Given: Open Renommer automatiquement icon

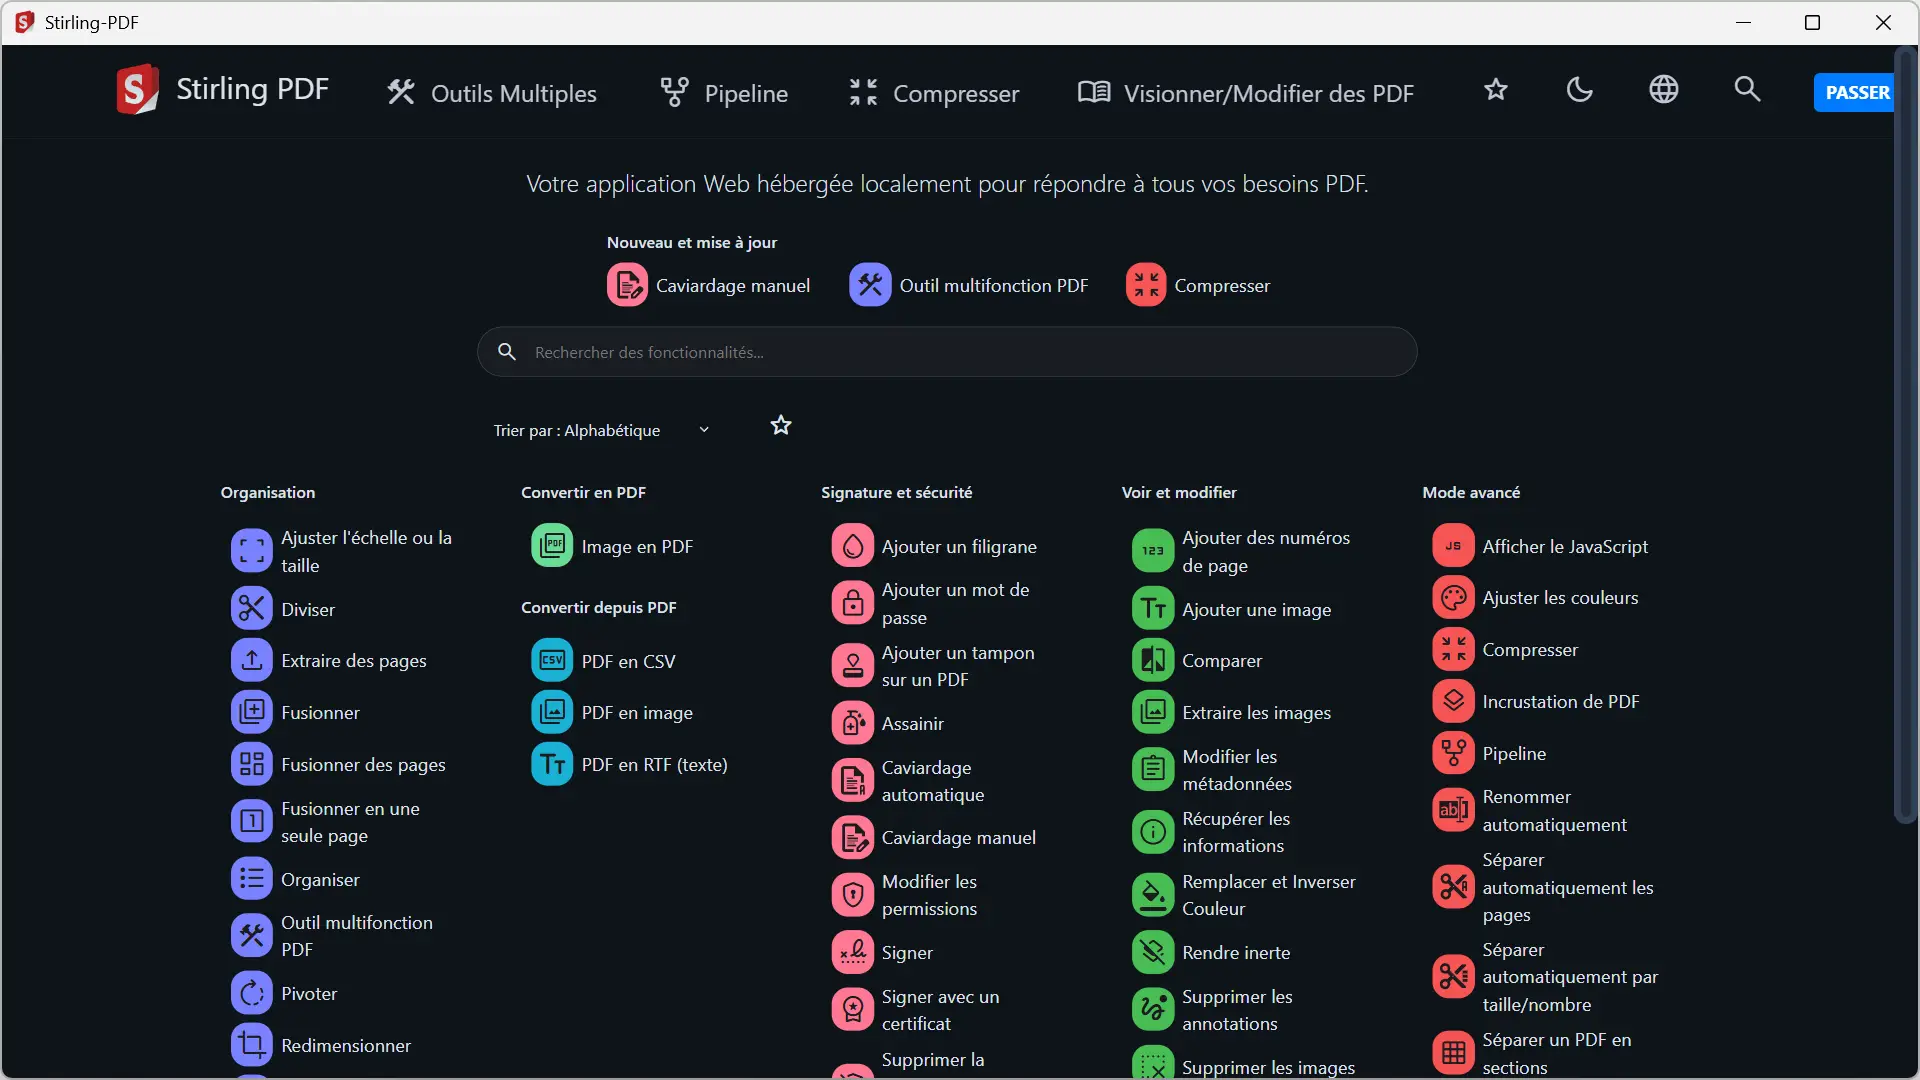Looking at the screenshot, I should [1453, 810].
